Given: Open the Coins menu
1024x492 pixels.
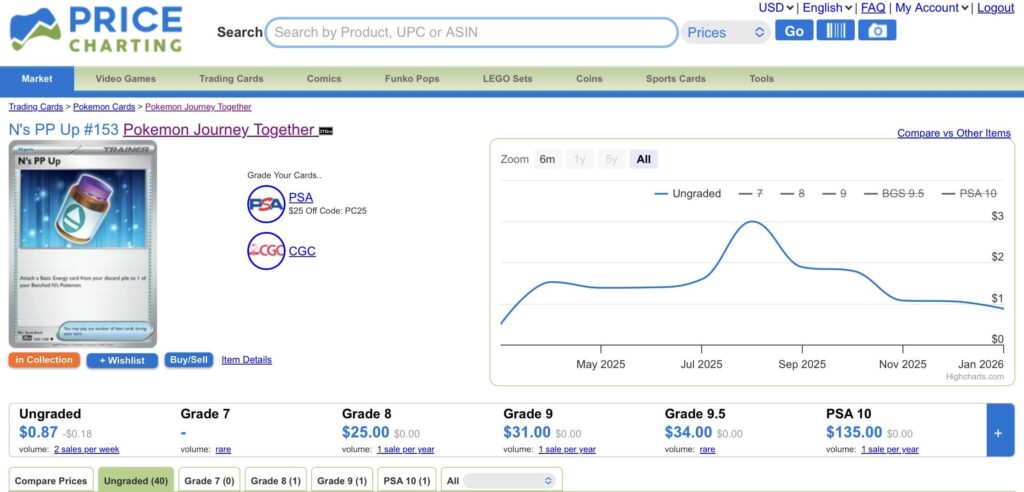Looking at the screenshot, I should [589, 78].
